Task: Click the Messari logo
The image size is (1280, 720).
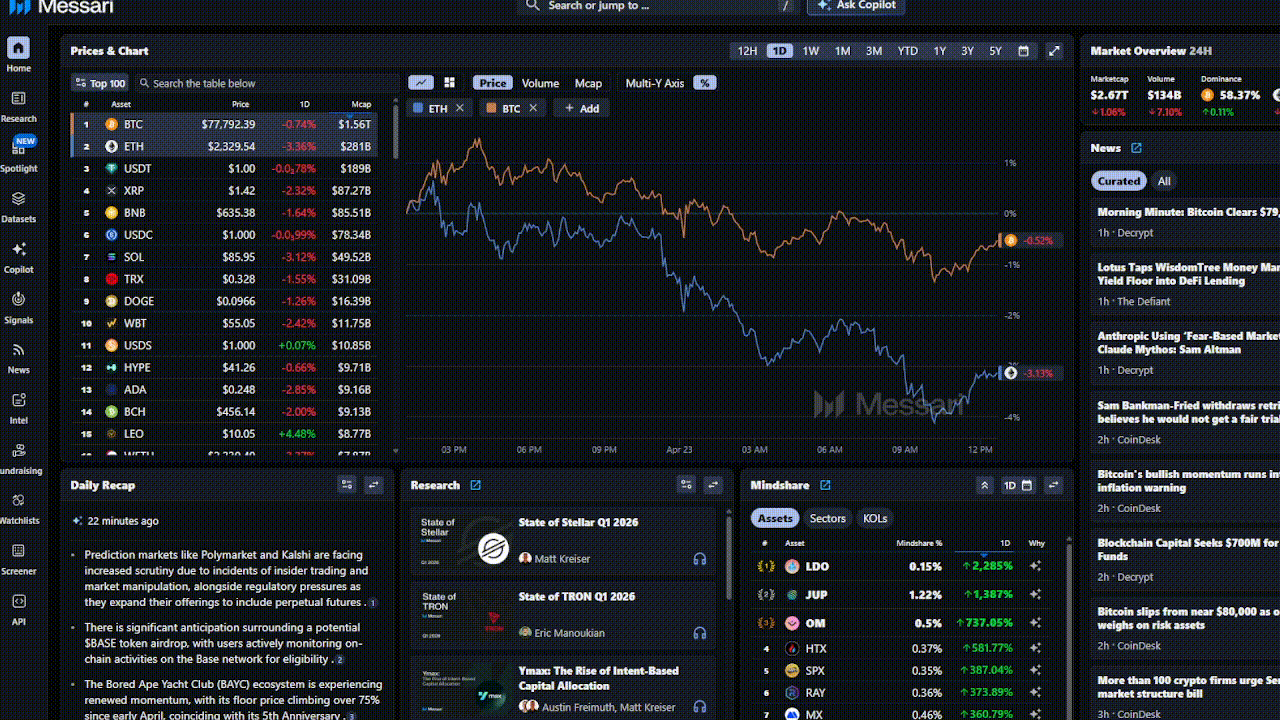Action: point(61,6)
